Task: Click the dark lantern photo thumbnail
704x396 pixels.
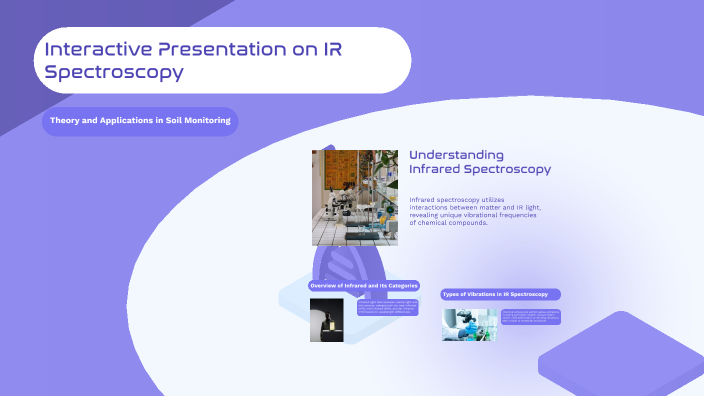Action: [326, 320]
